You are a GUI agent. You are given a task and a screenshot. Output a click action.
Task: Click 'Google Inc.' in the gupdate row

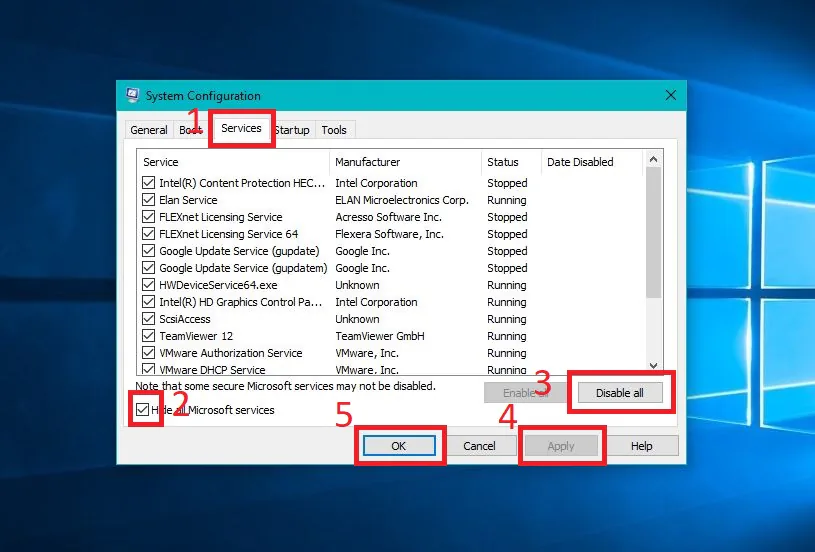pyautogui.click(x=362, y=251)
